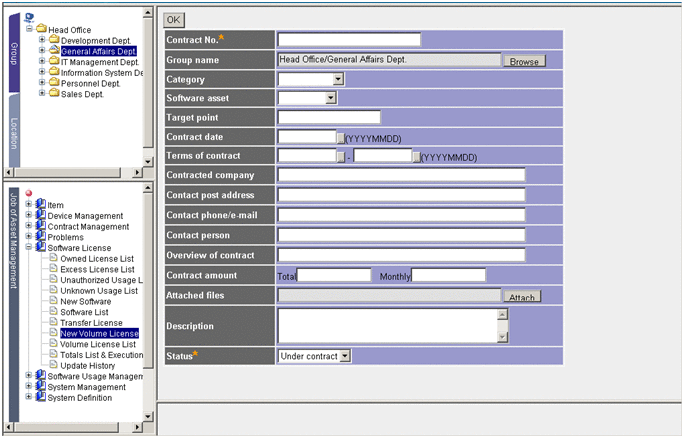The image size is (685, 440).
Task: Click the Head Office folder icon
Action: pyautogui.click(x=42, y=30)
